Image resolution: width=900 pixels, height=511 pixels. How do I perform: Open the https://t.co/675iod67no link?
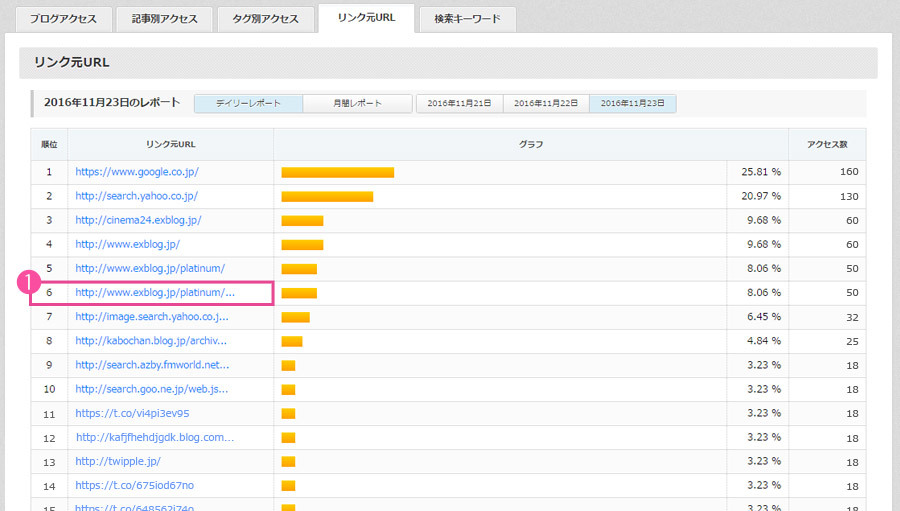click(x=134, y=485)
